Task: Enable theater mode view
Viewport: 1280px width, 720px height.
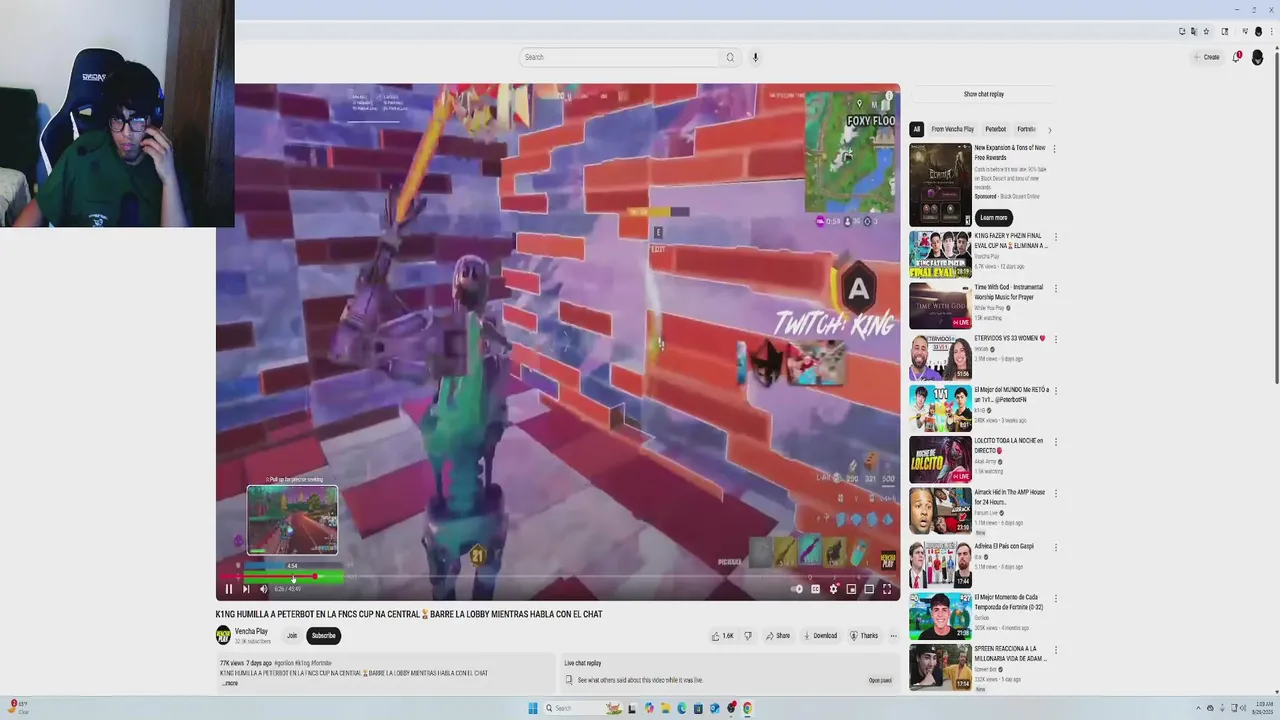Action: 869,589
